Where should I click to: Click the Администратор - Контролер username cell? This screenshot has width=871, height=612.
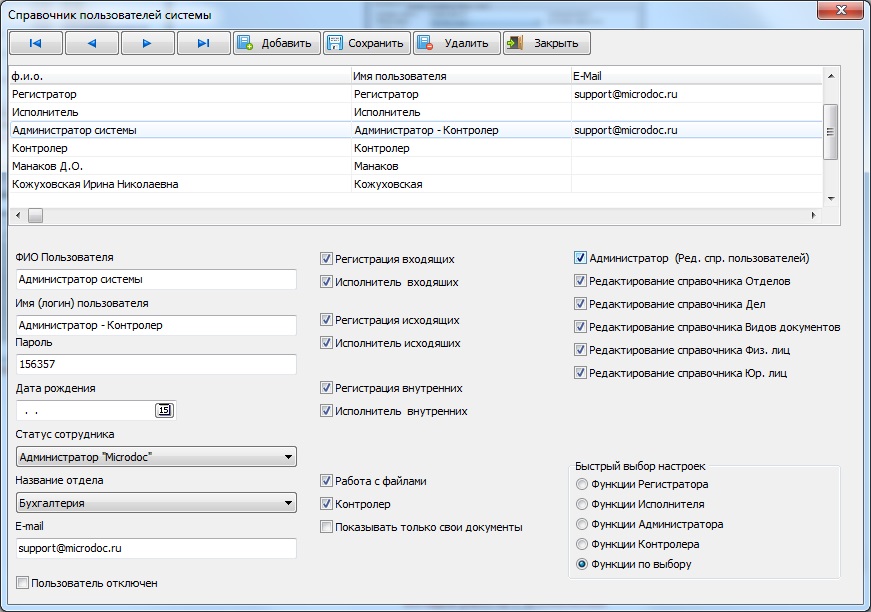[462, 131]
